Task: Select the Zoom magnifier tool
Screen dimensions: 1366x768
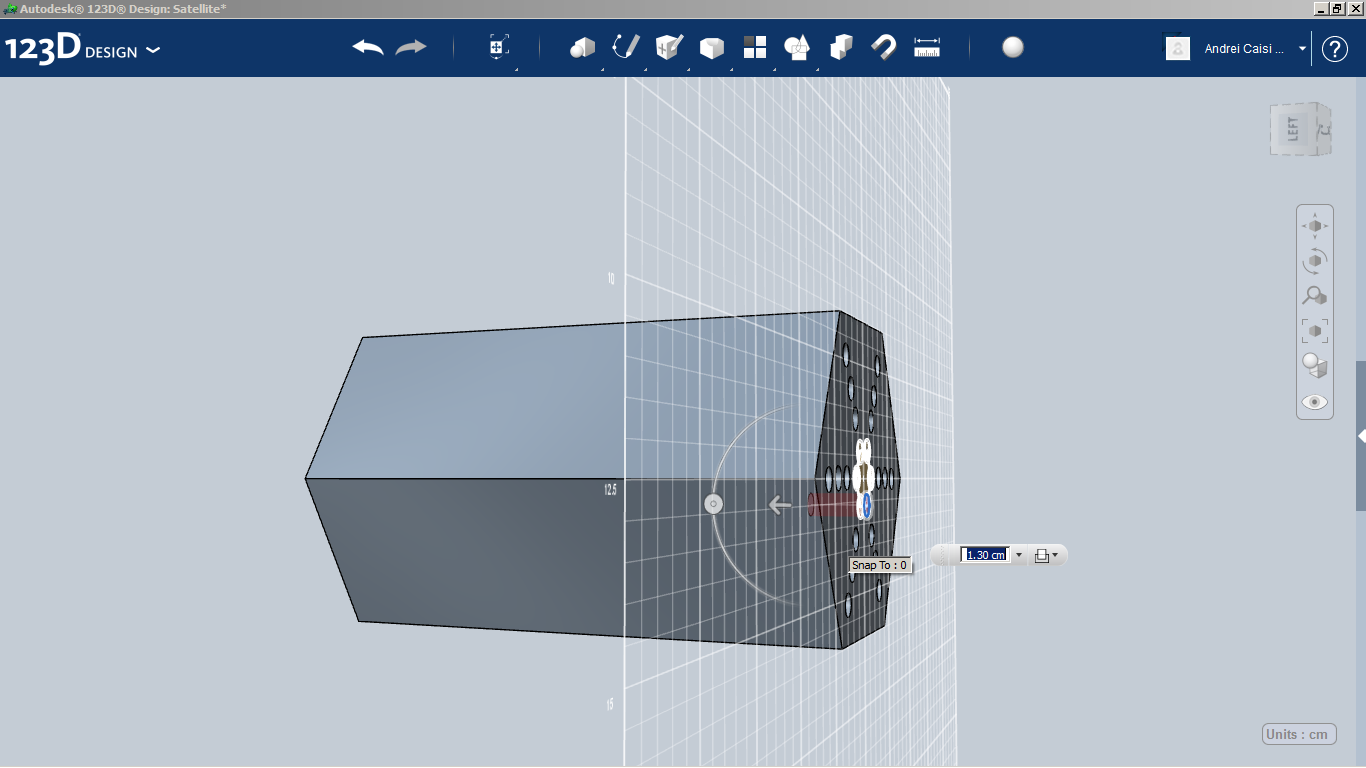Action: [x=1315, y=296]
